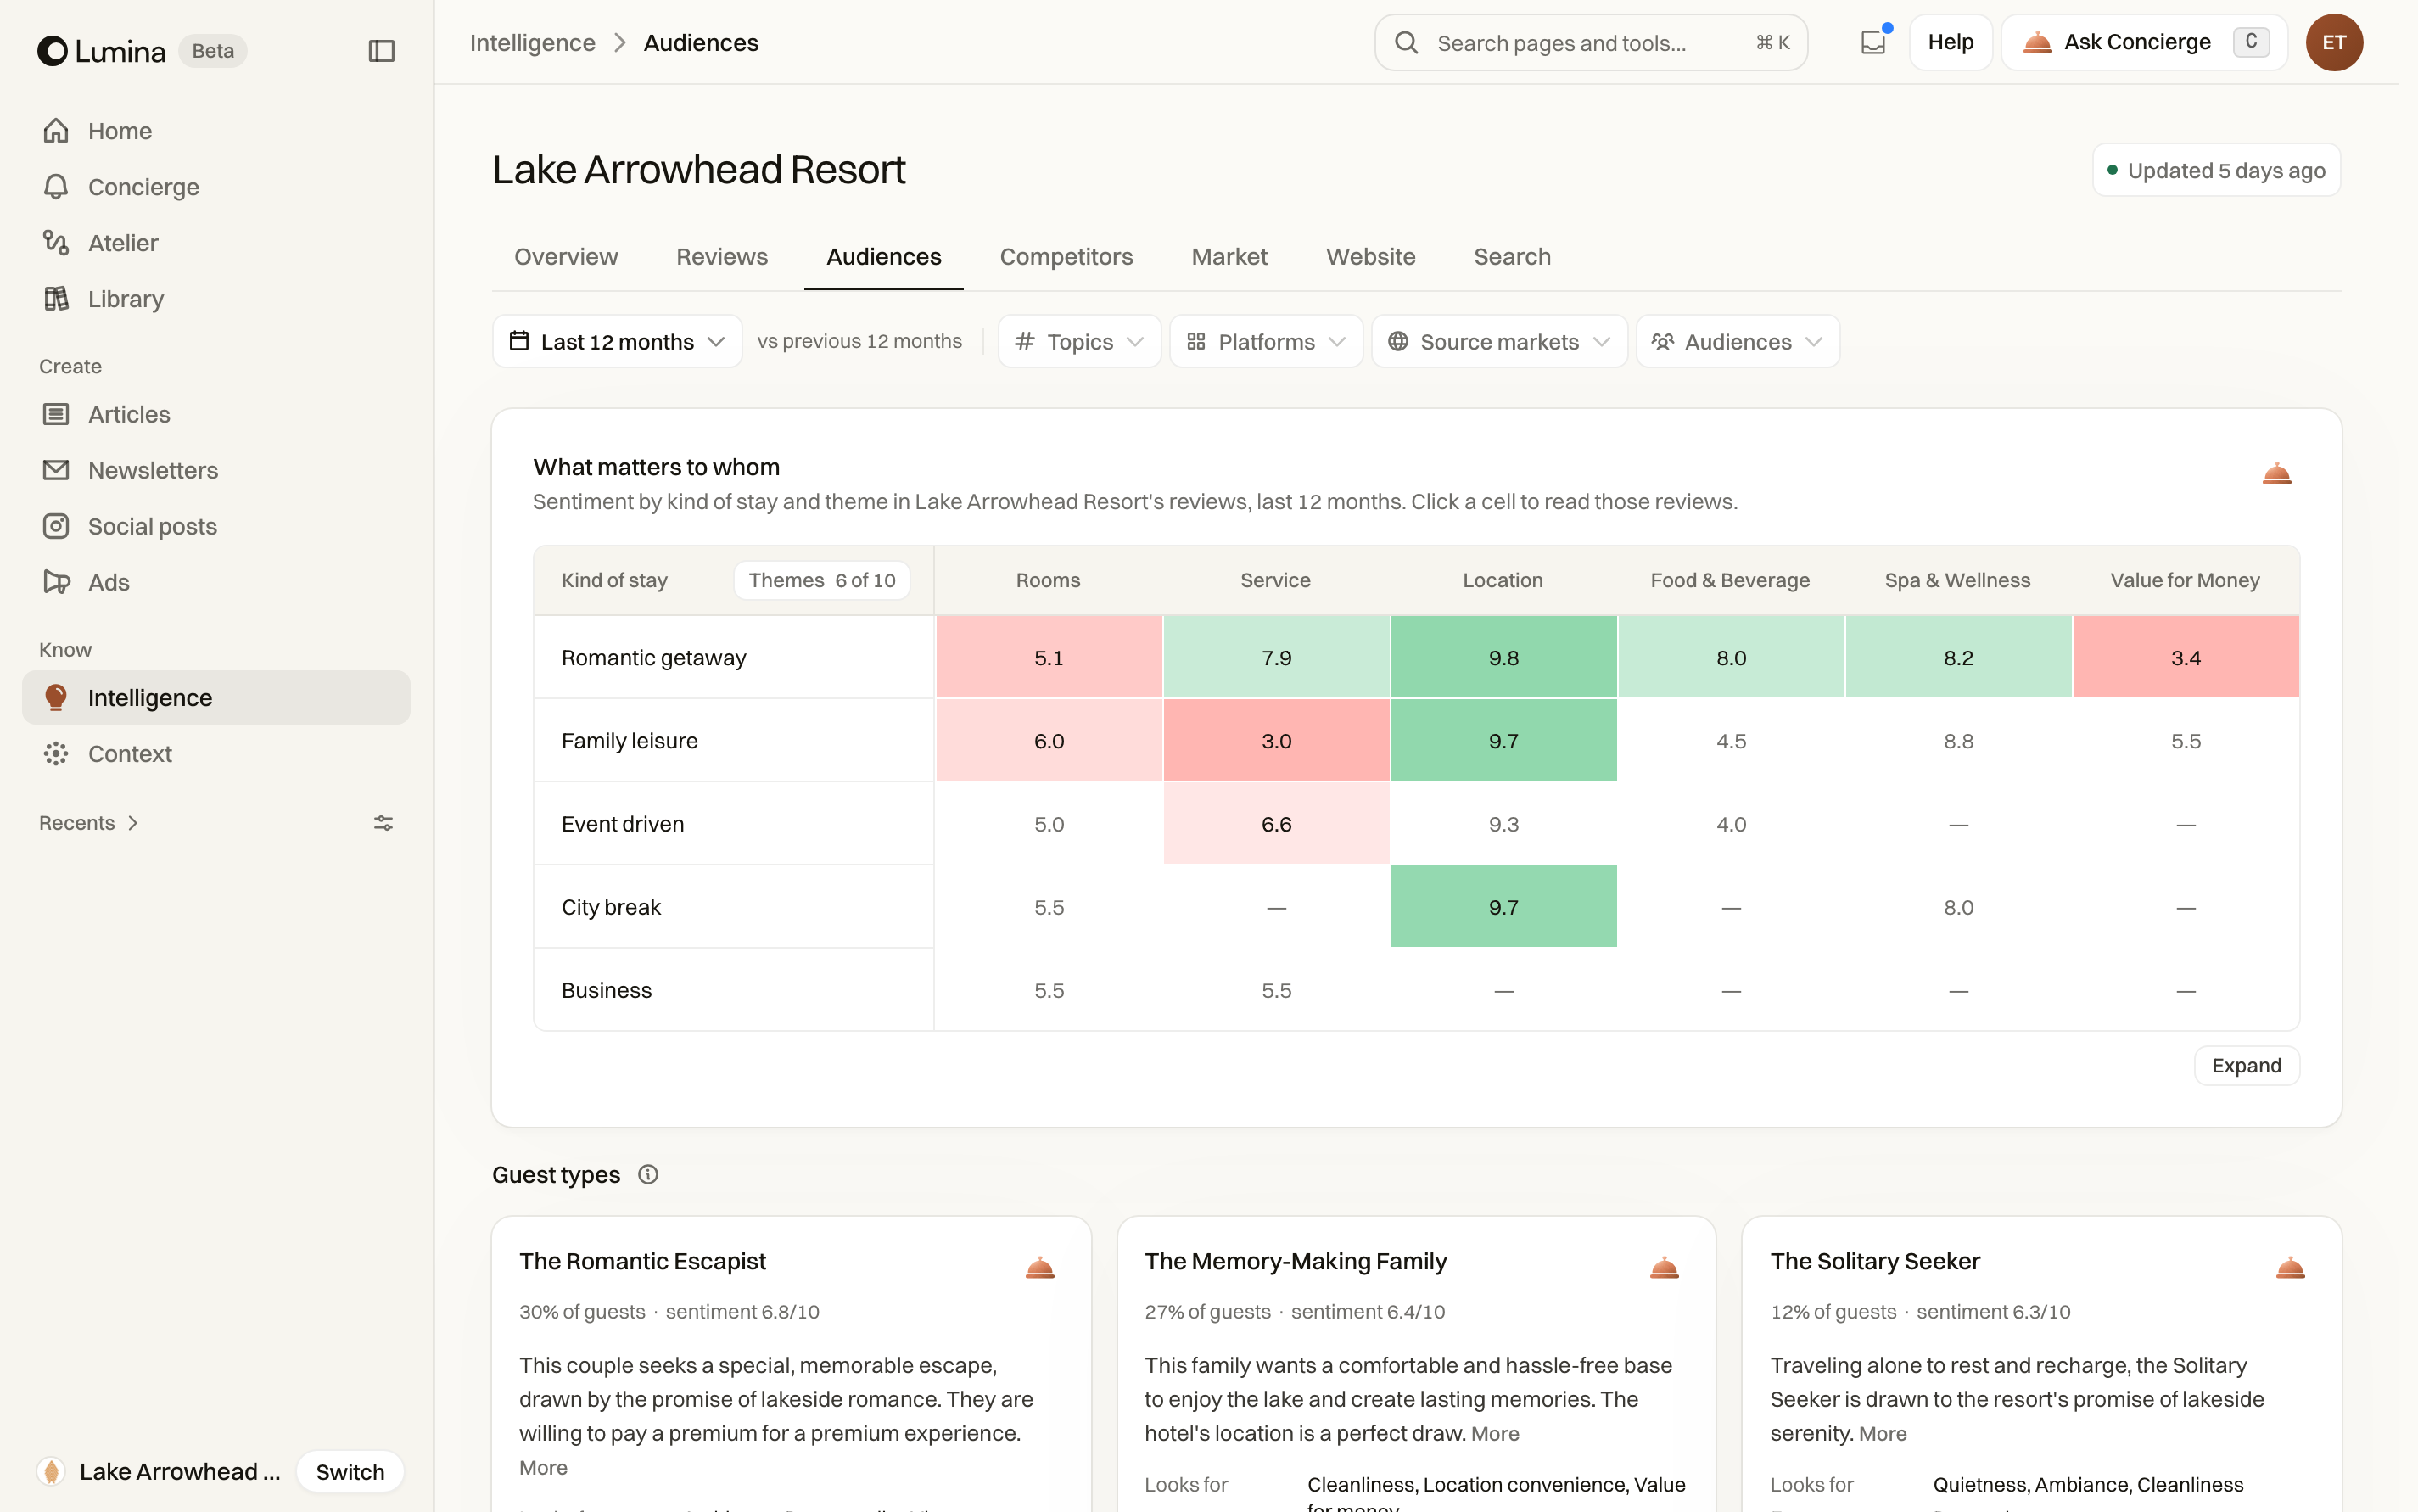Open Home from the sidebar
The width and height of the screenshot is (2418, 1512).
point(216,131)
